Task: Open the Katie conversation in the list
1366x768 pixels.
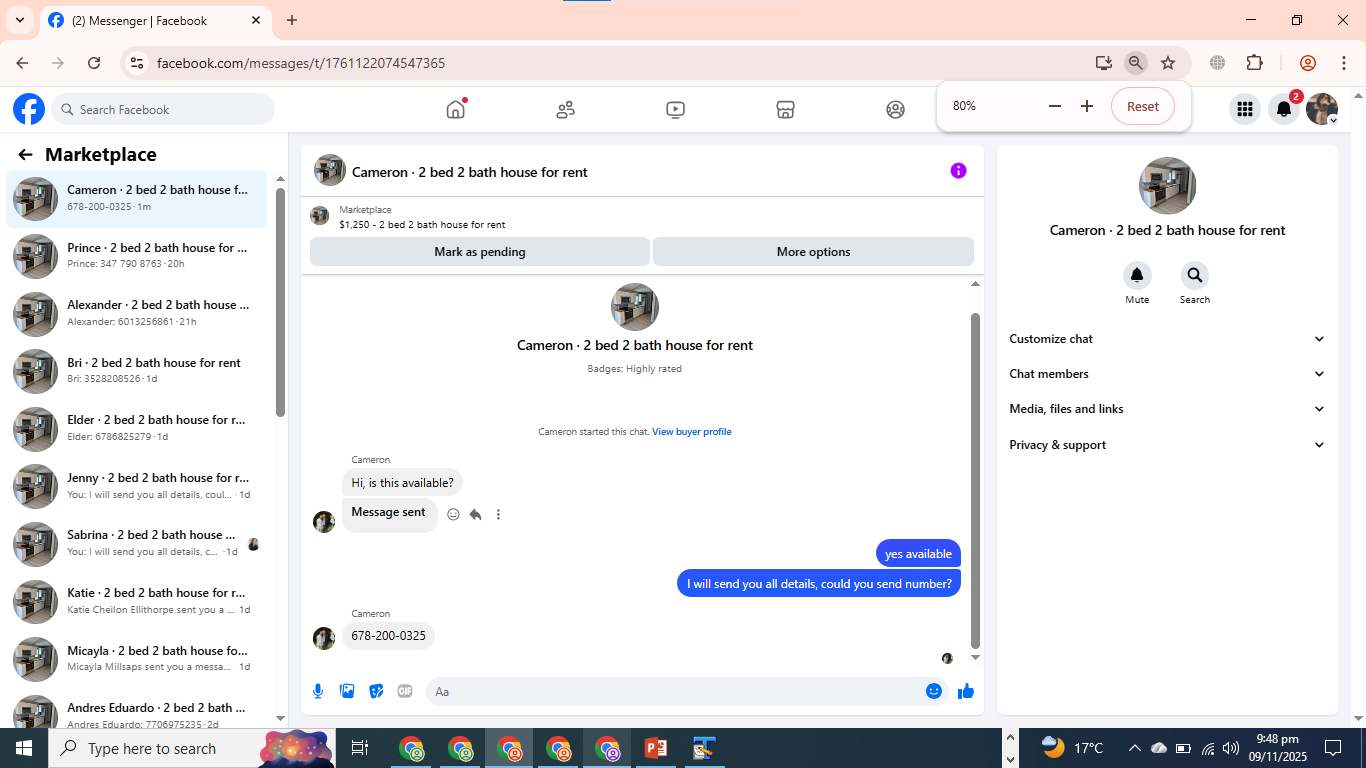Action: [137, 601]
